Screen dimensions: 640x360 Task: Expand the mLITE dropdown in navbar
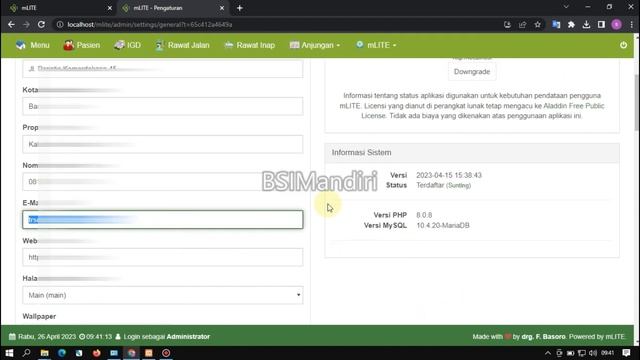[x=376, y=45]
